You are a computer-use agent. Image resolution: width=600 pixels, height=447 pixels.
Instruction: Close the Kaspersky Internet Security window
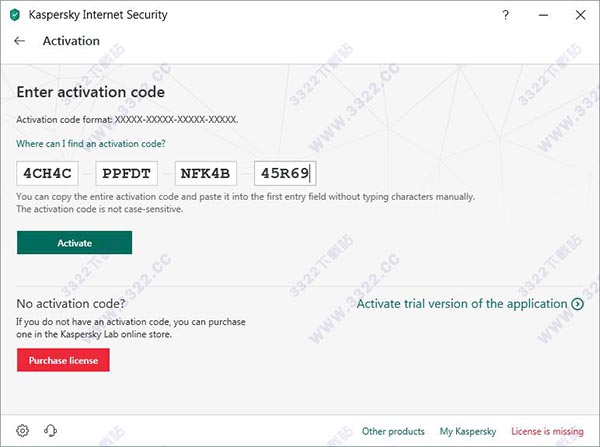click(x=578, y=15)
